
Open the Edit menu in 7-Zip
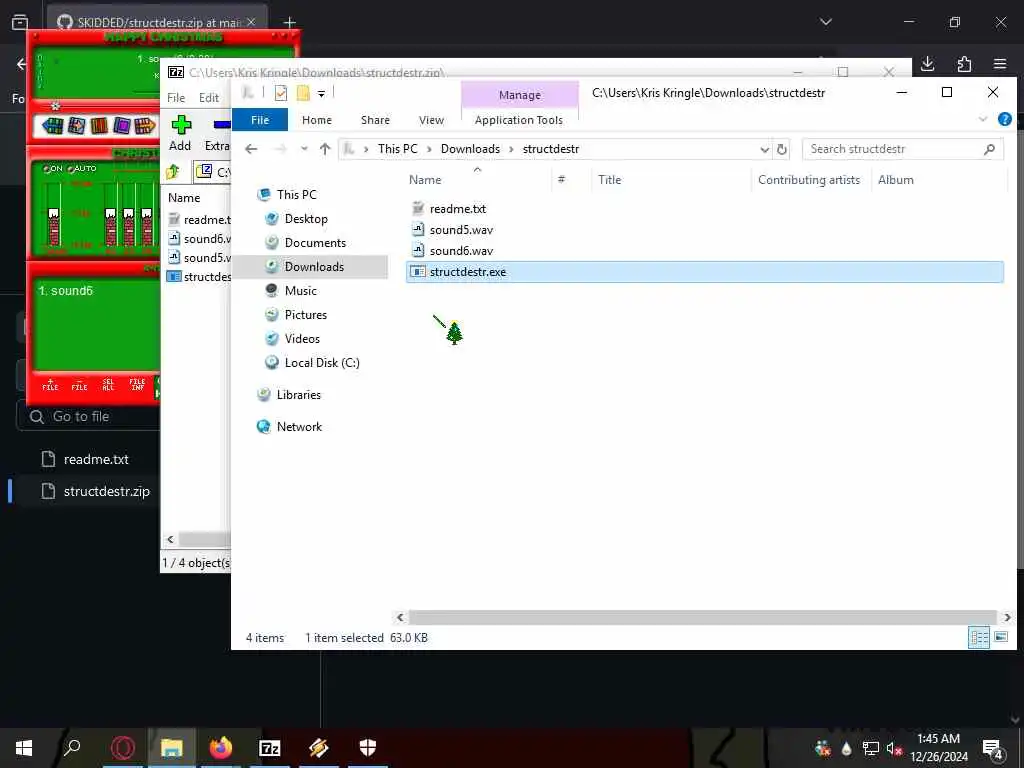[x=208, y=97]
